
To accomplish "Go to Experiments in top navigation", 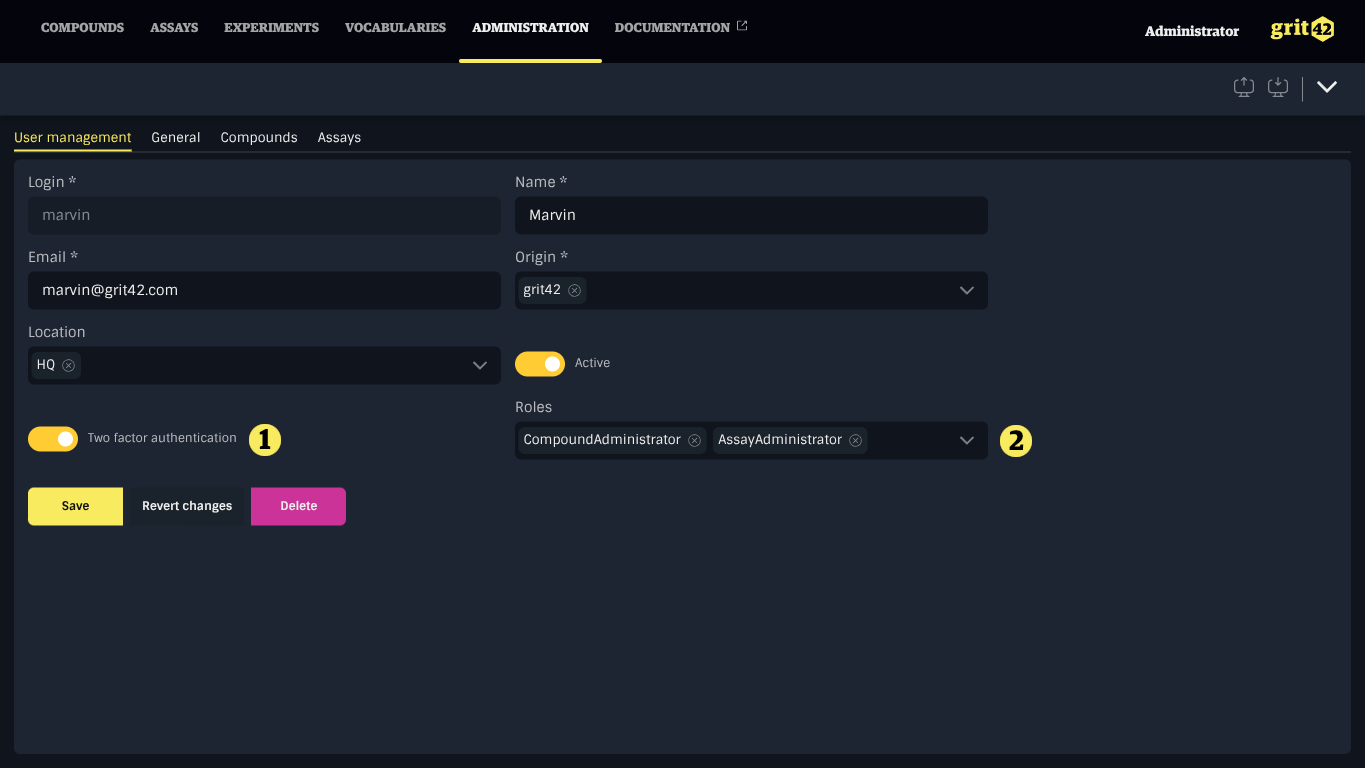I will [271, 28].
